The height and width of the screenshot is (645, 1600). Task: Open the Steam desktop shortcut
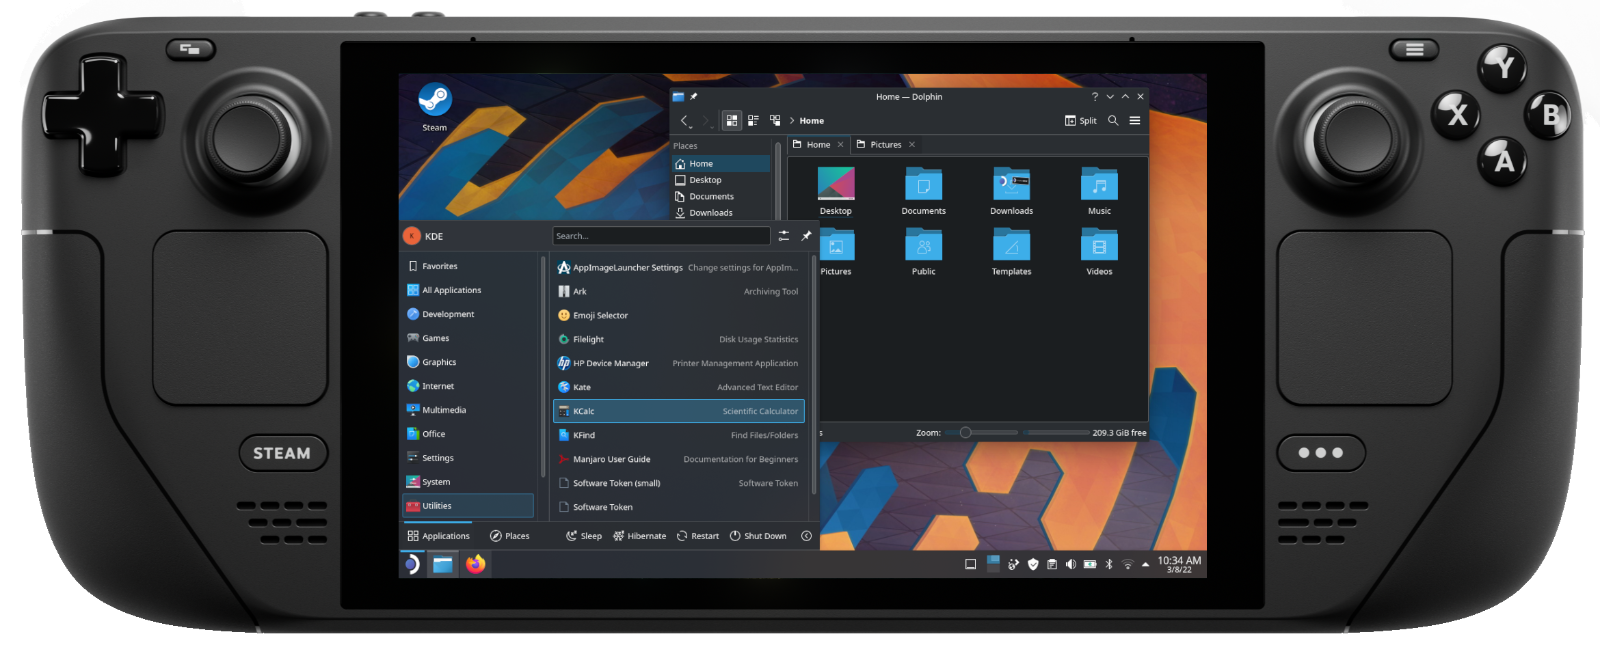pos(434,102)
